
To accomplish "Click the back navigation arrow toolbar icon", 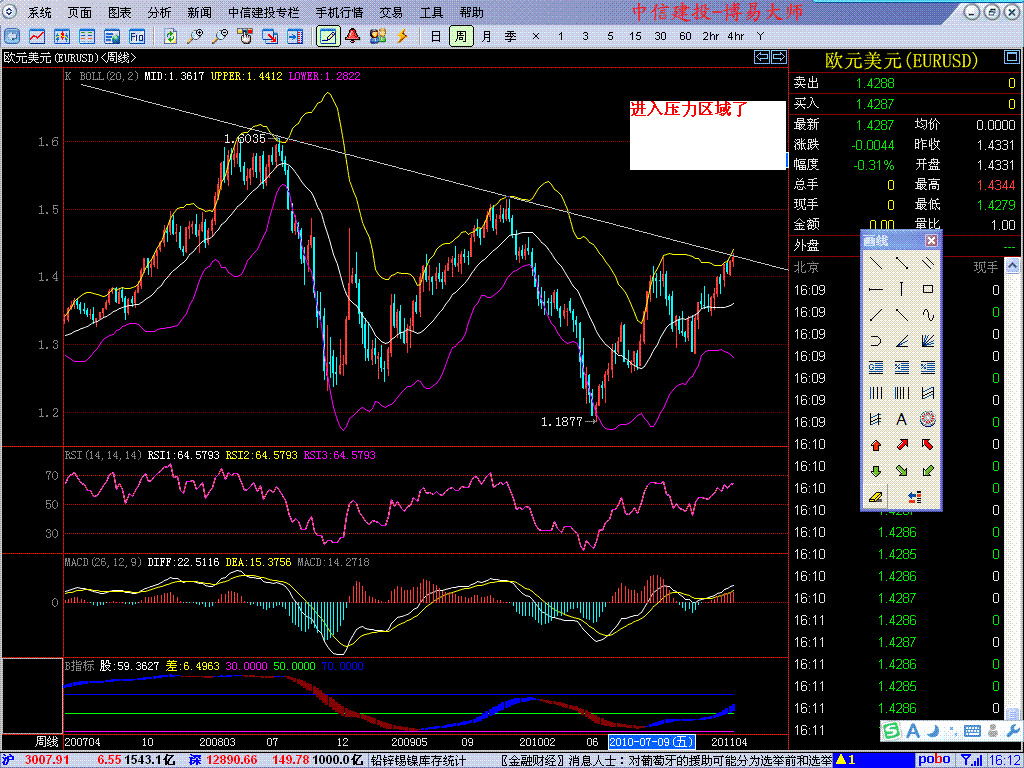I will [12, 36].
